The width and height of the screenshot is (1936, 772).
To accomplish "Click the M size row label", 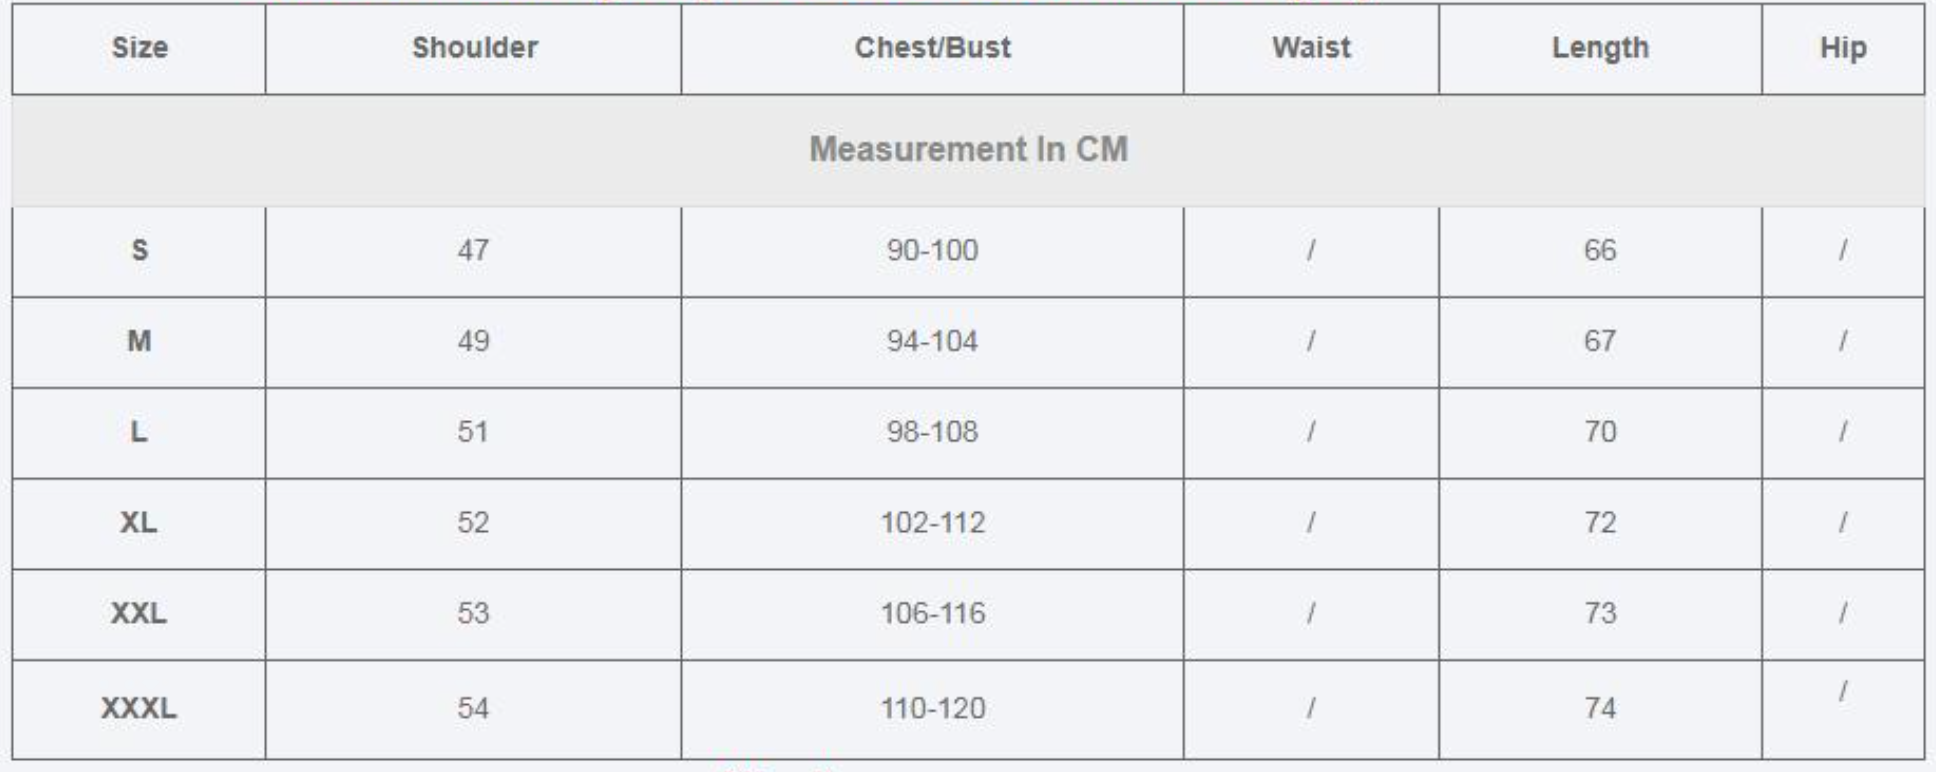I will (139, 341).
